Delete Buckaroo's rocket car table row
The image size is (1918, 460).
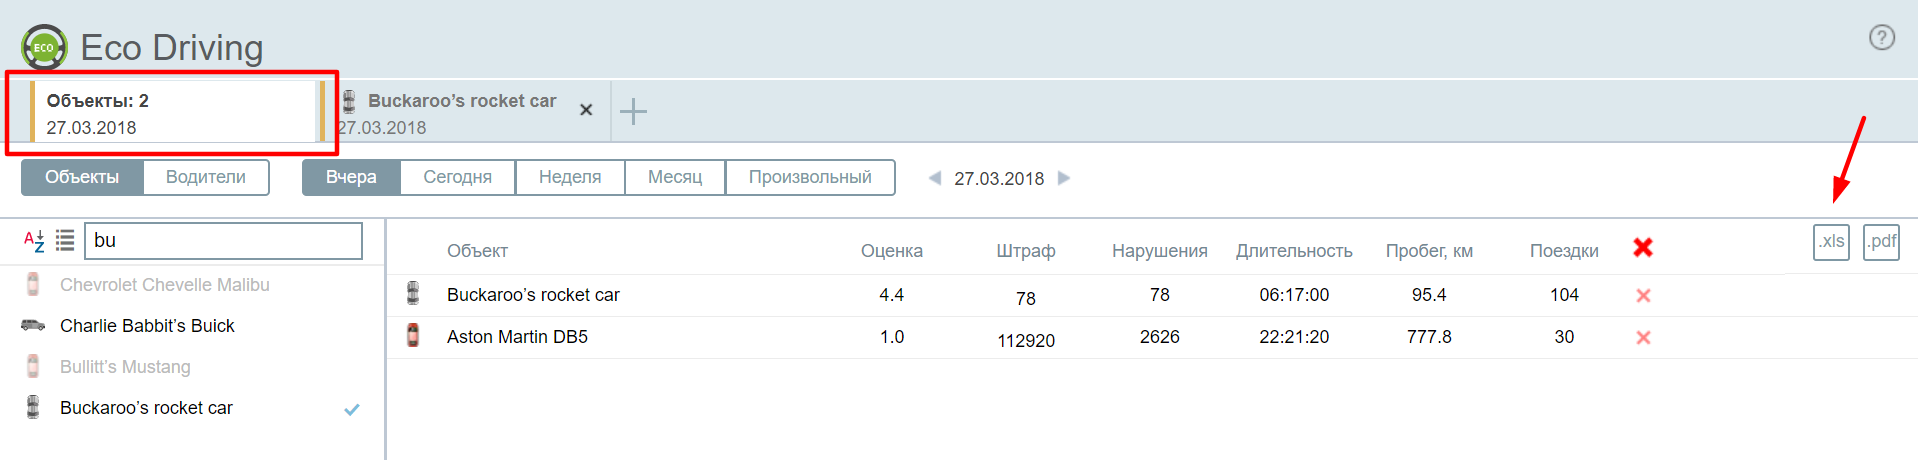(1642, 296)
